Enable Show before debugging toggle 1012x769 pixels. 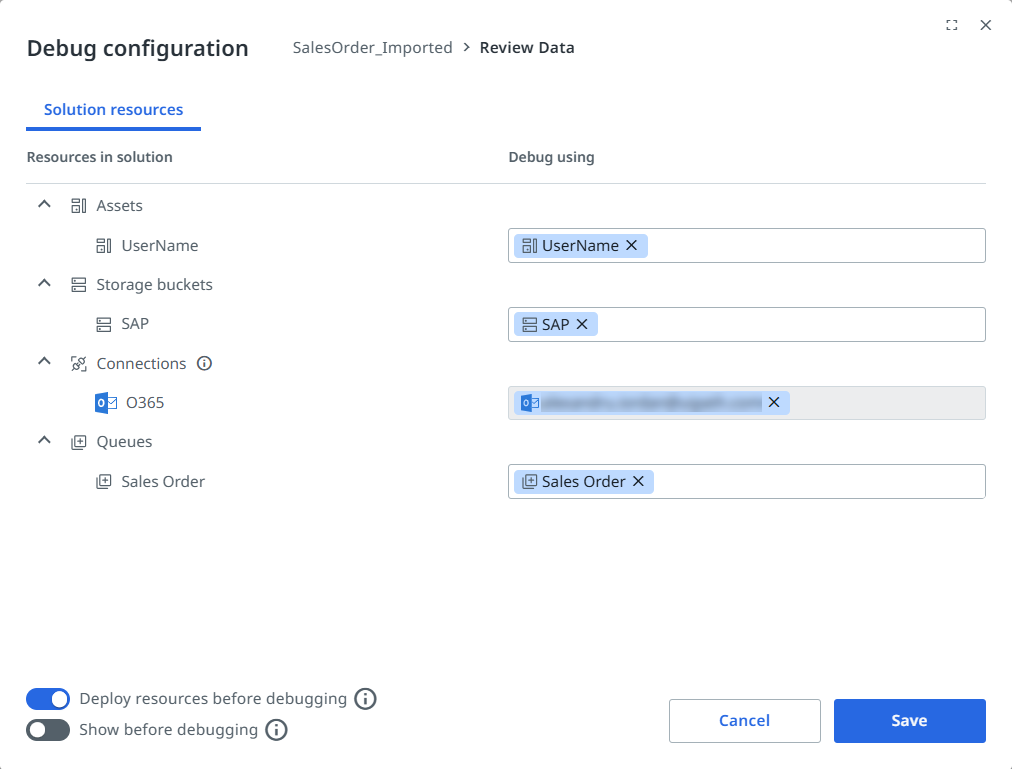[48, 730]
